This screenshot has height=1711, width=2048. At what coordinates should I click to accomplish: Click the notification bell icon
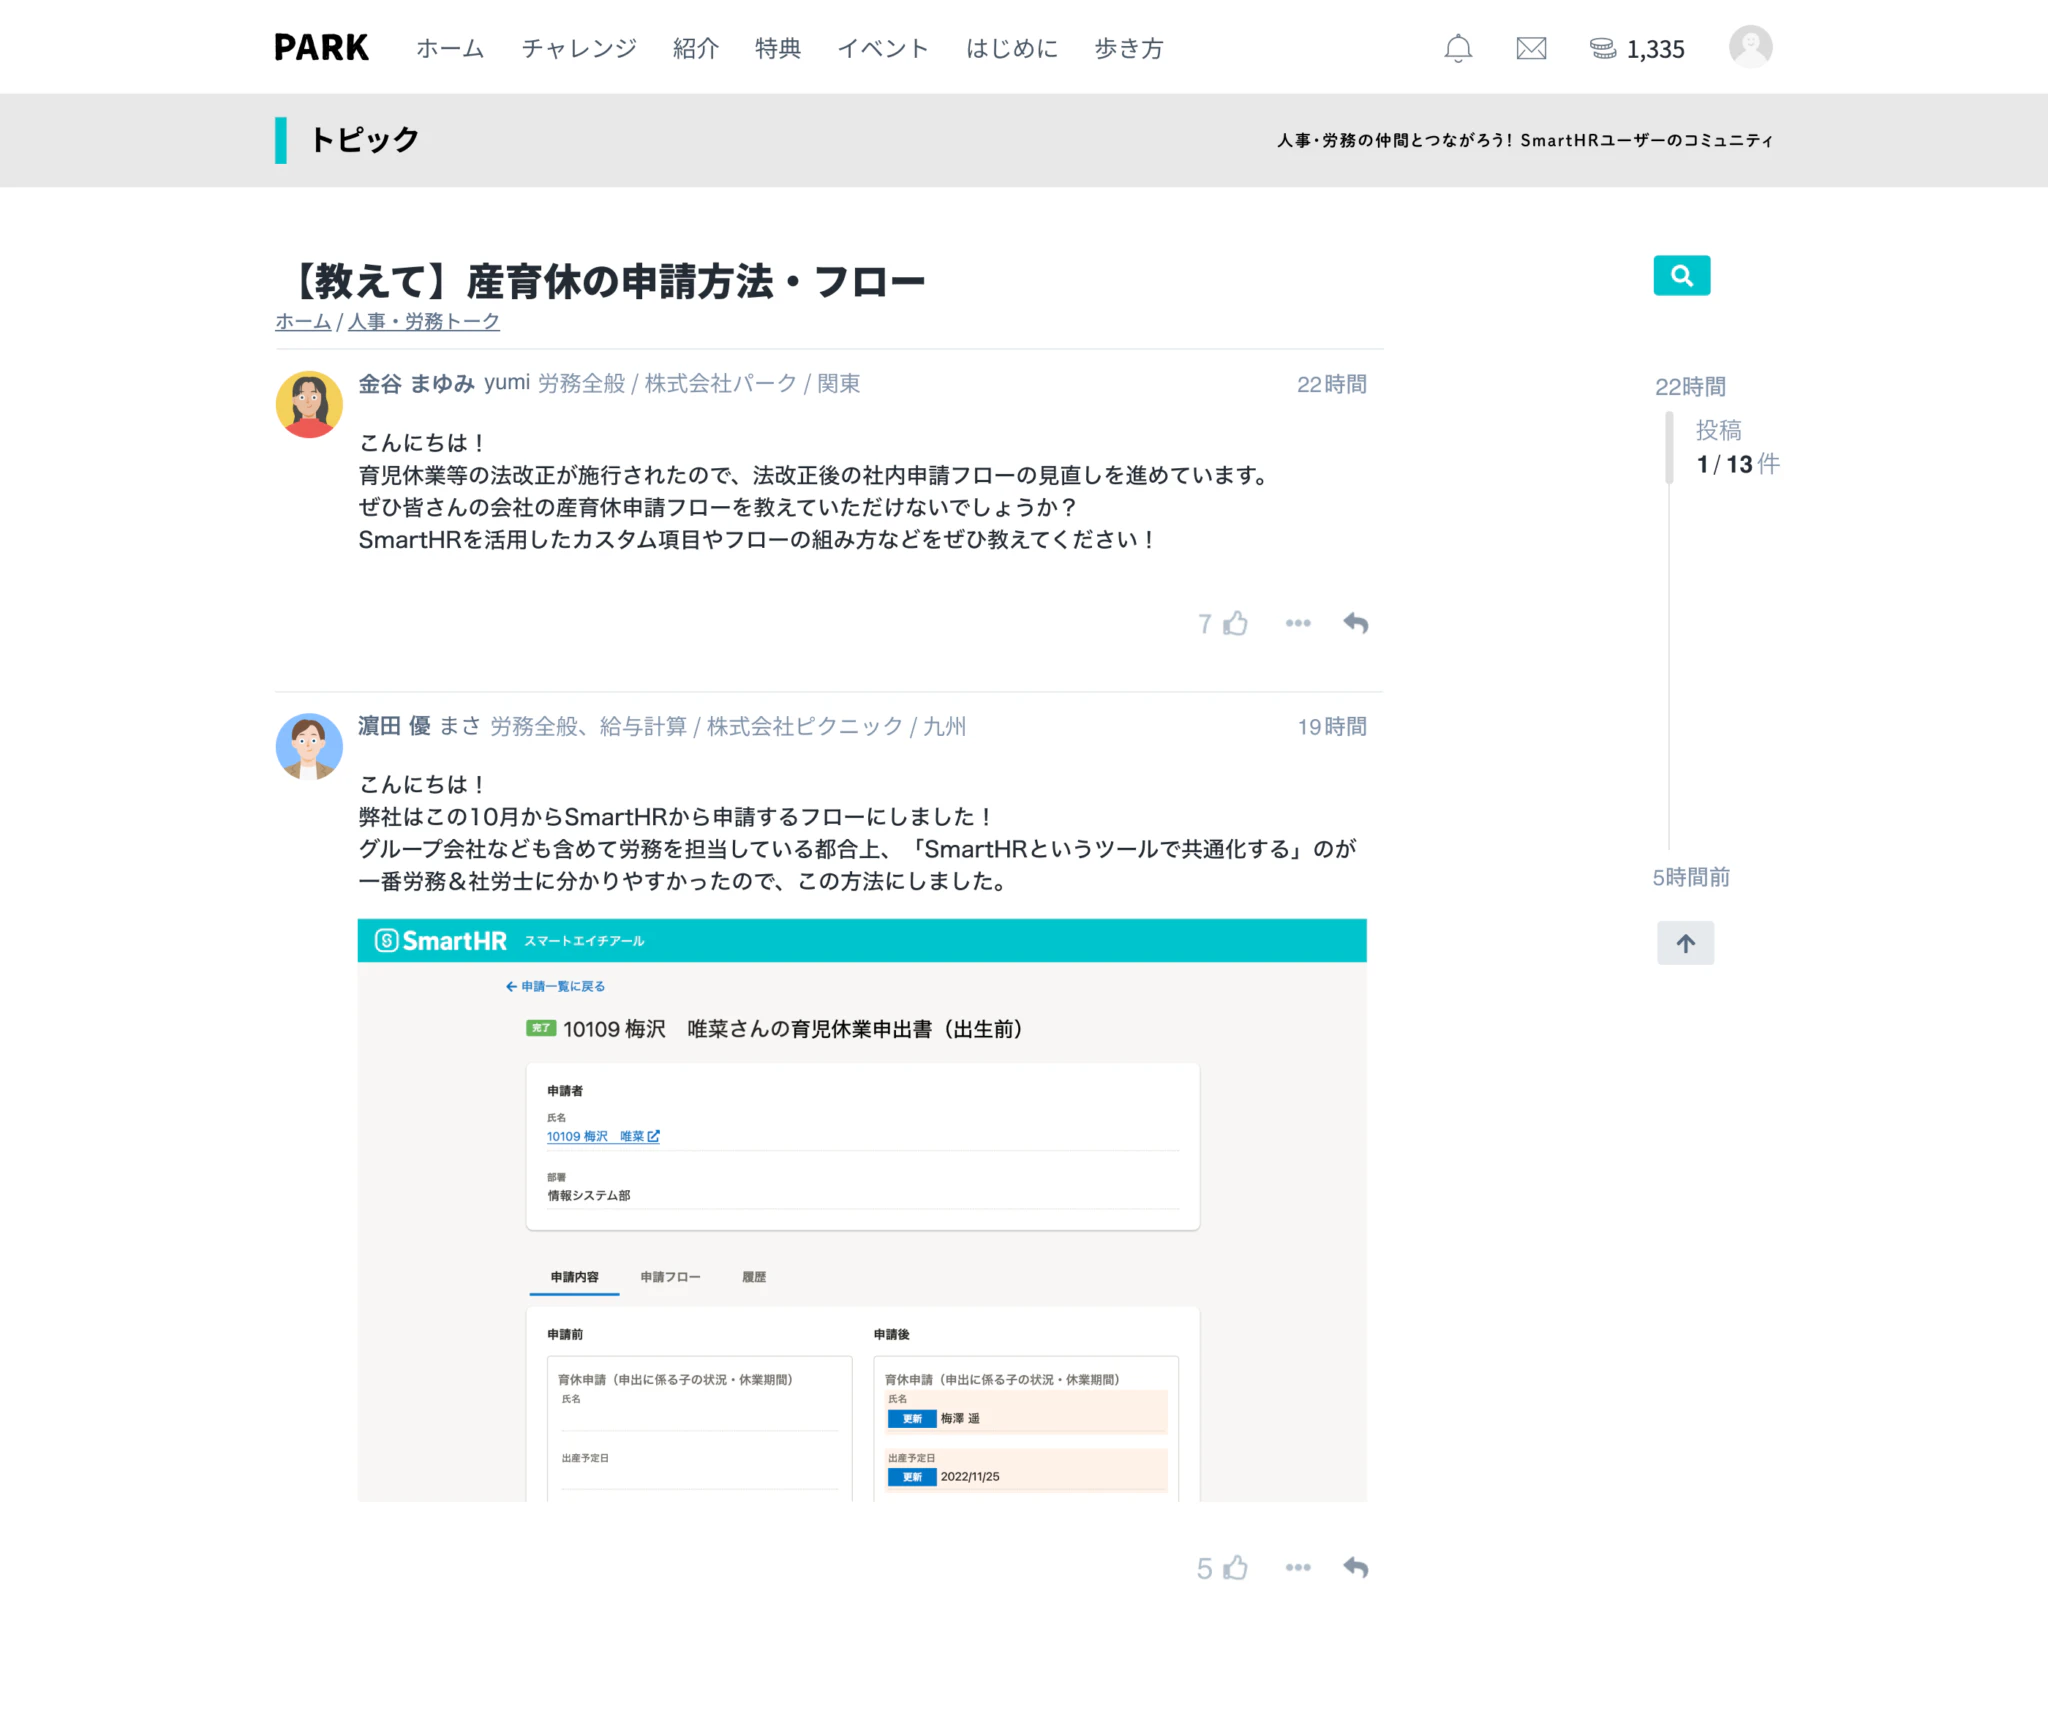coord(1456,48)
